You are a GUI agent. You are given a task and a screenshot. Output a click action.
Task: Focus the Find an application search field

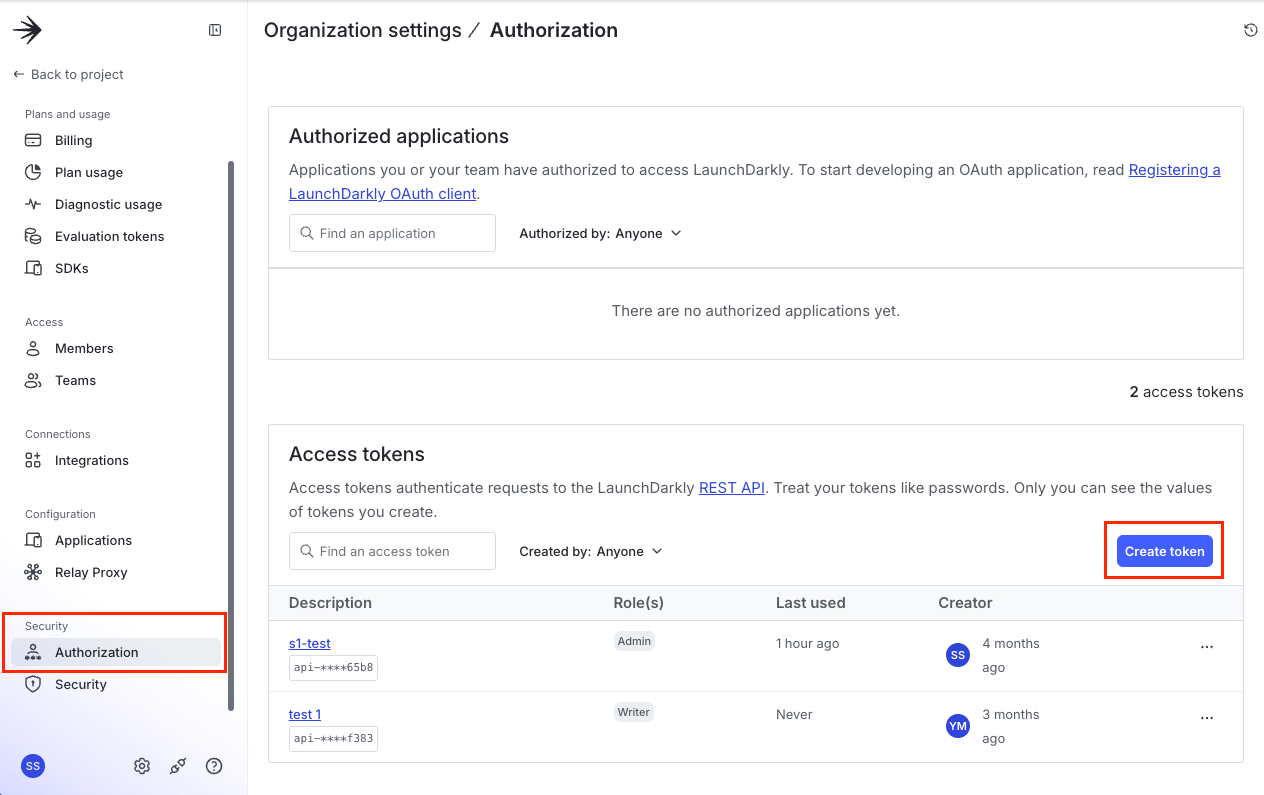pos(392,233)
